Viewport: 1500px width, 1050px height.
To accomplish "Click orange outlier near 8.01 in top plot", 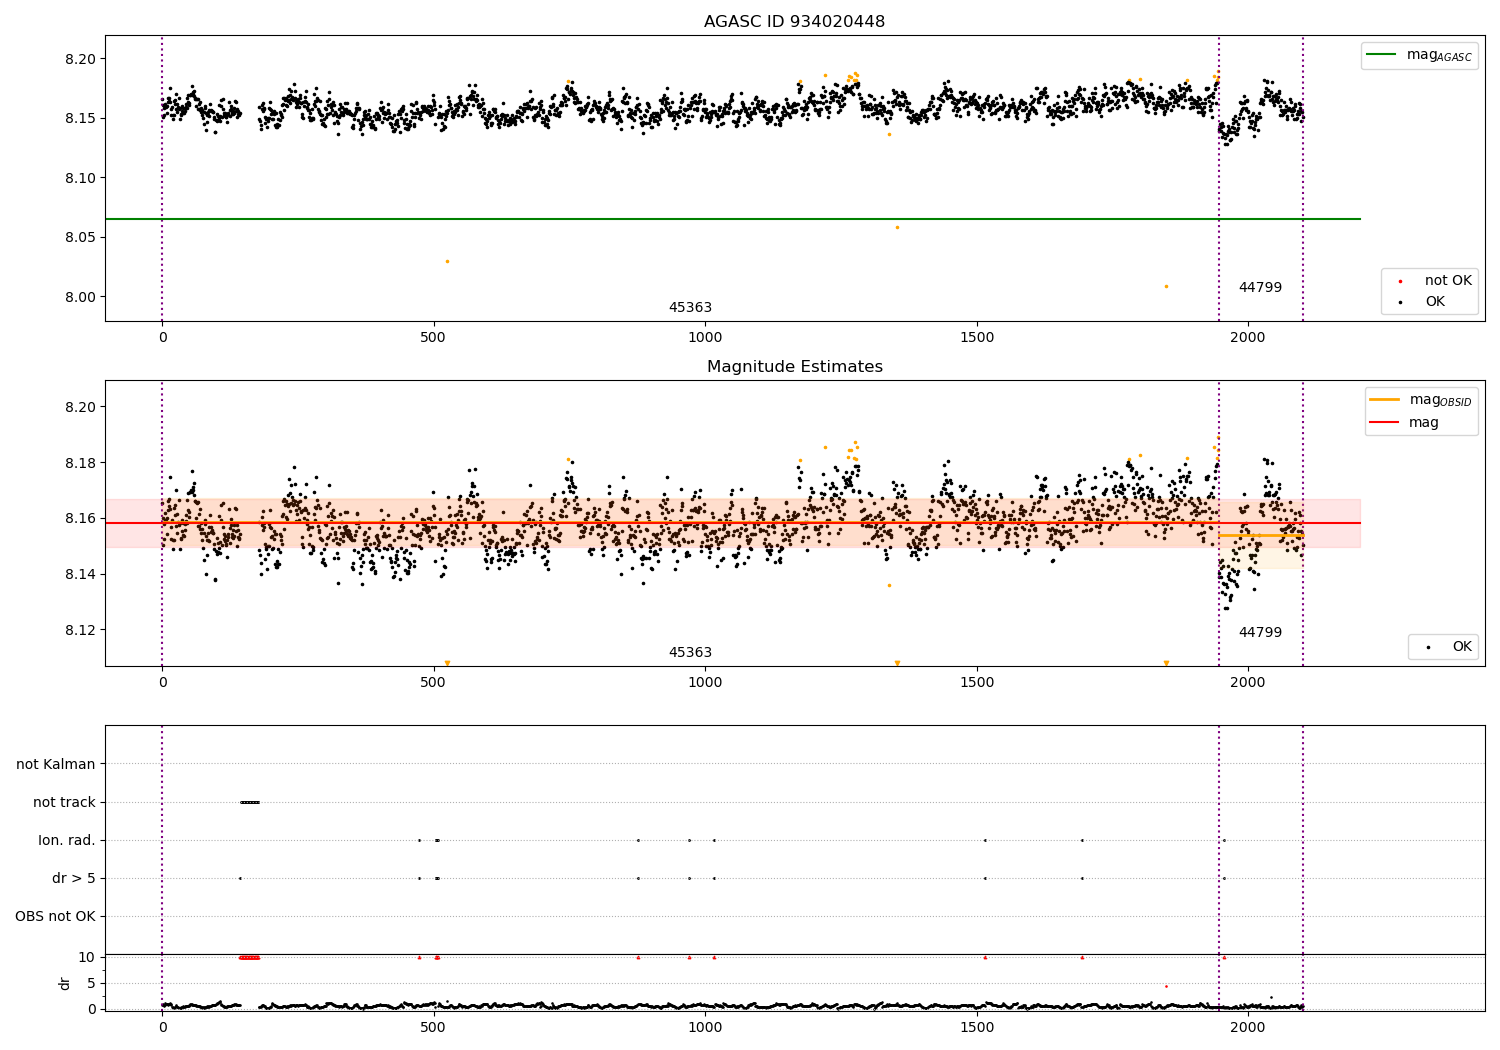I will click(x=1166, y=286).
